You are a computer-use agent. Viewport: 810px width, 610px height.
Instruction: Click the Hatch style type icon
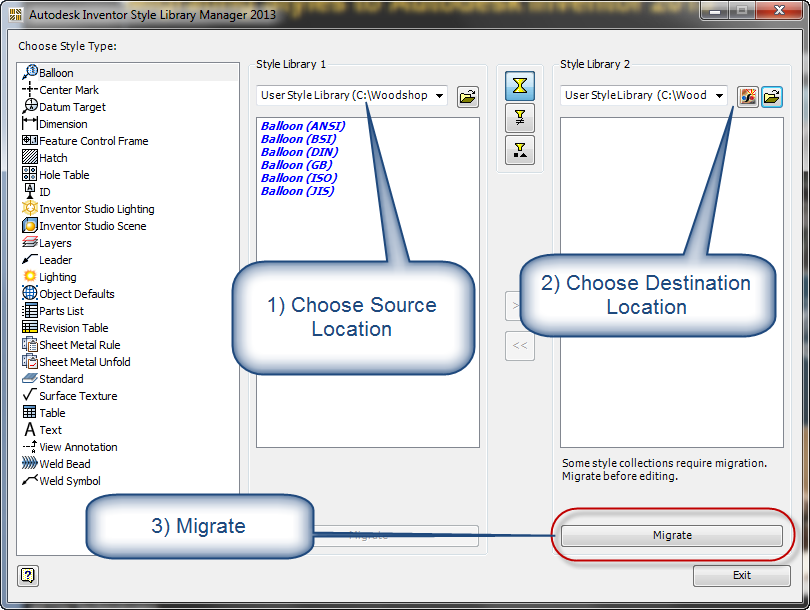point(27,158)
